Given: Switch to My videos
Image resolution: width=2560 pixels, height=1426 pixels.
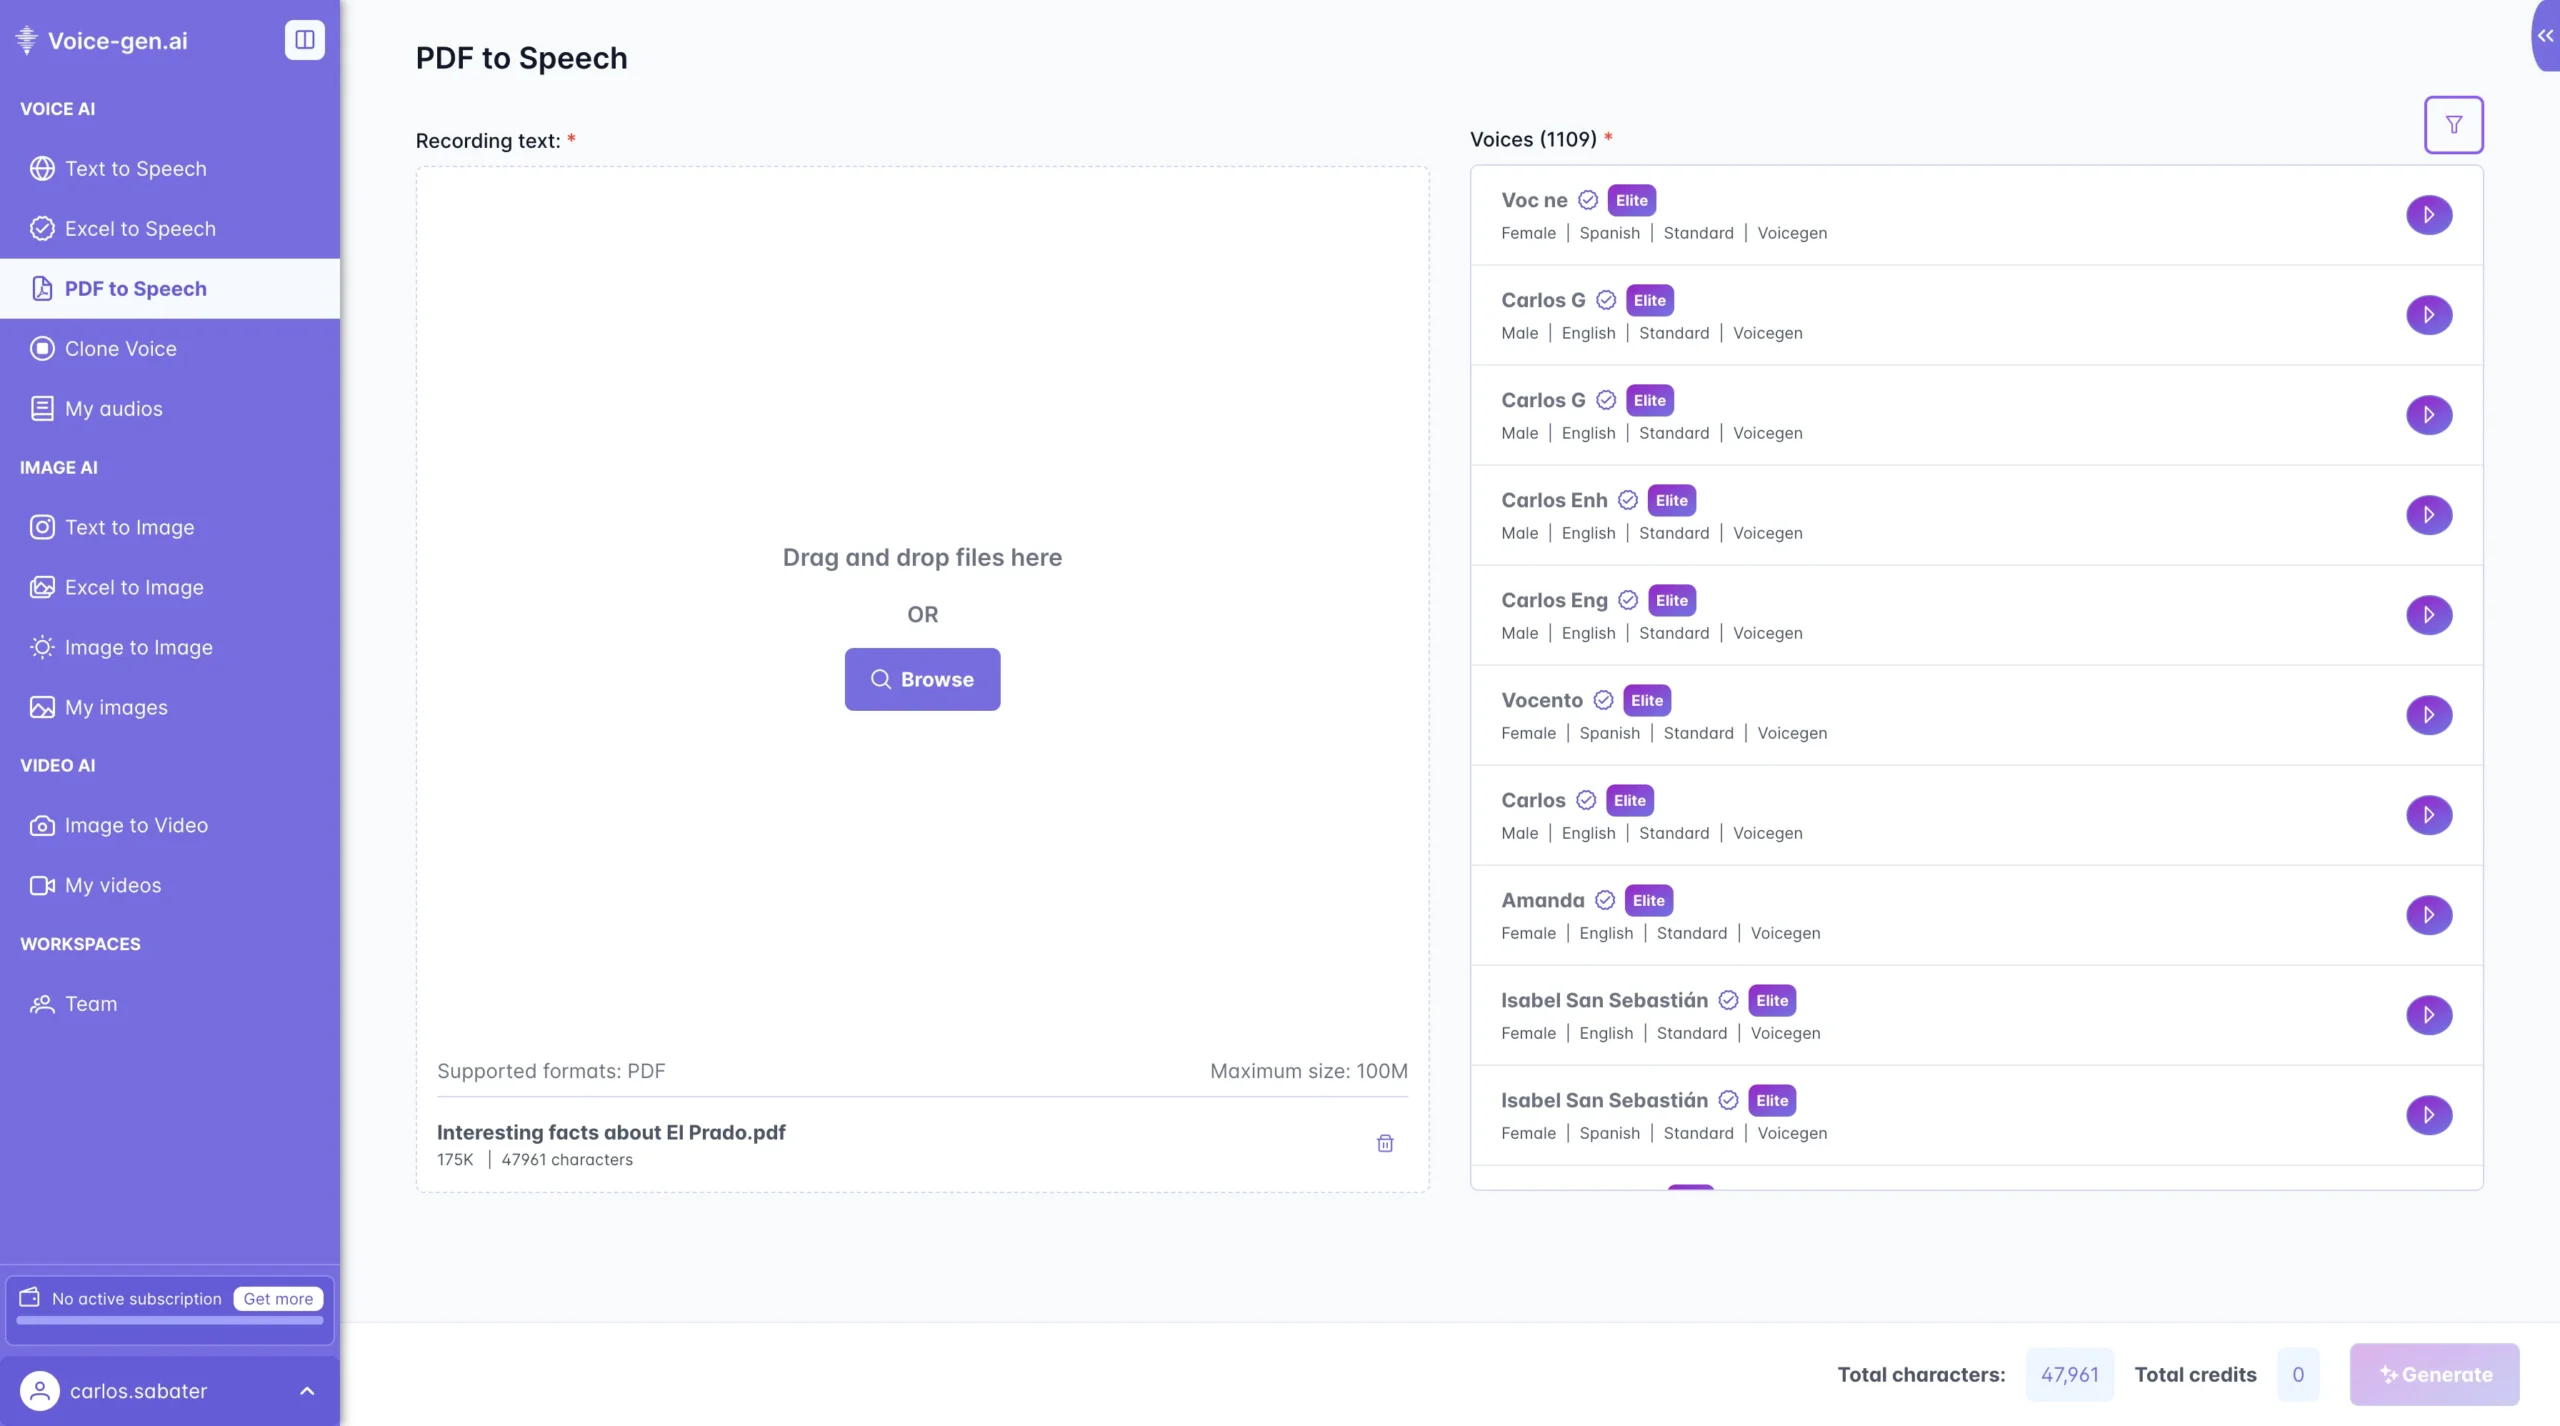Looking at the screenshot, I should 113,884.
